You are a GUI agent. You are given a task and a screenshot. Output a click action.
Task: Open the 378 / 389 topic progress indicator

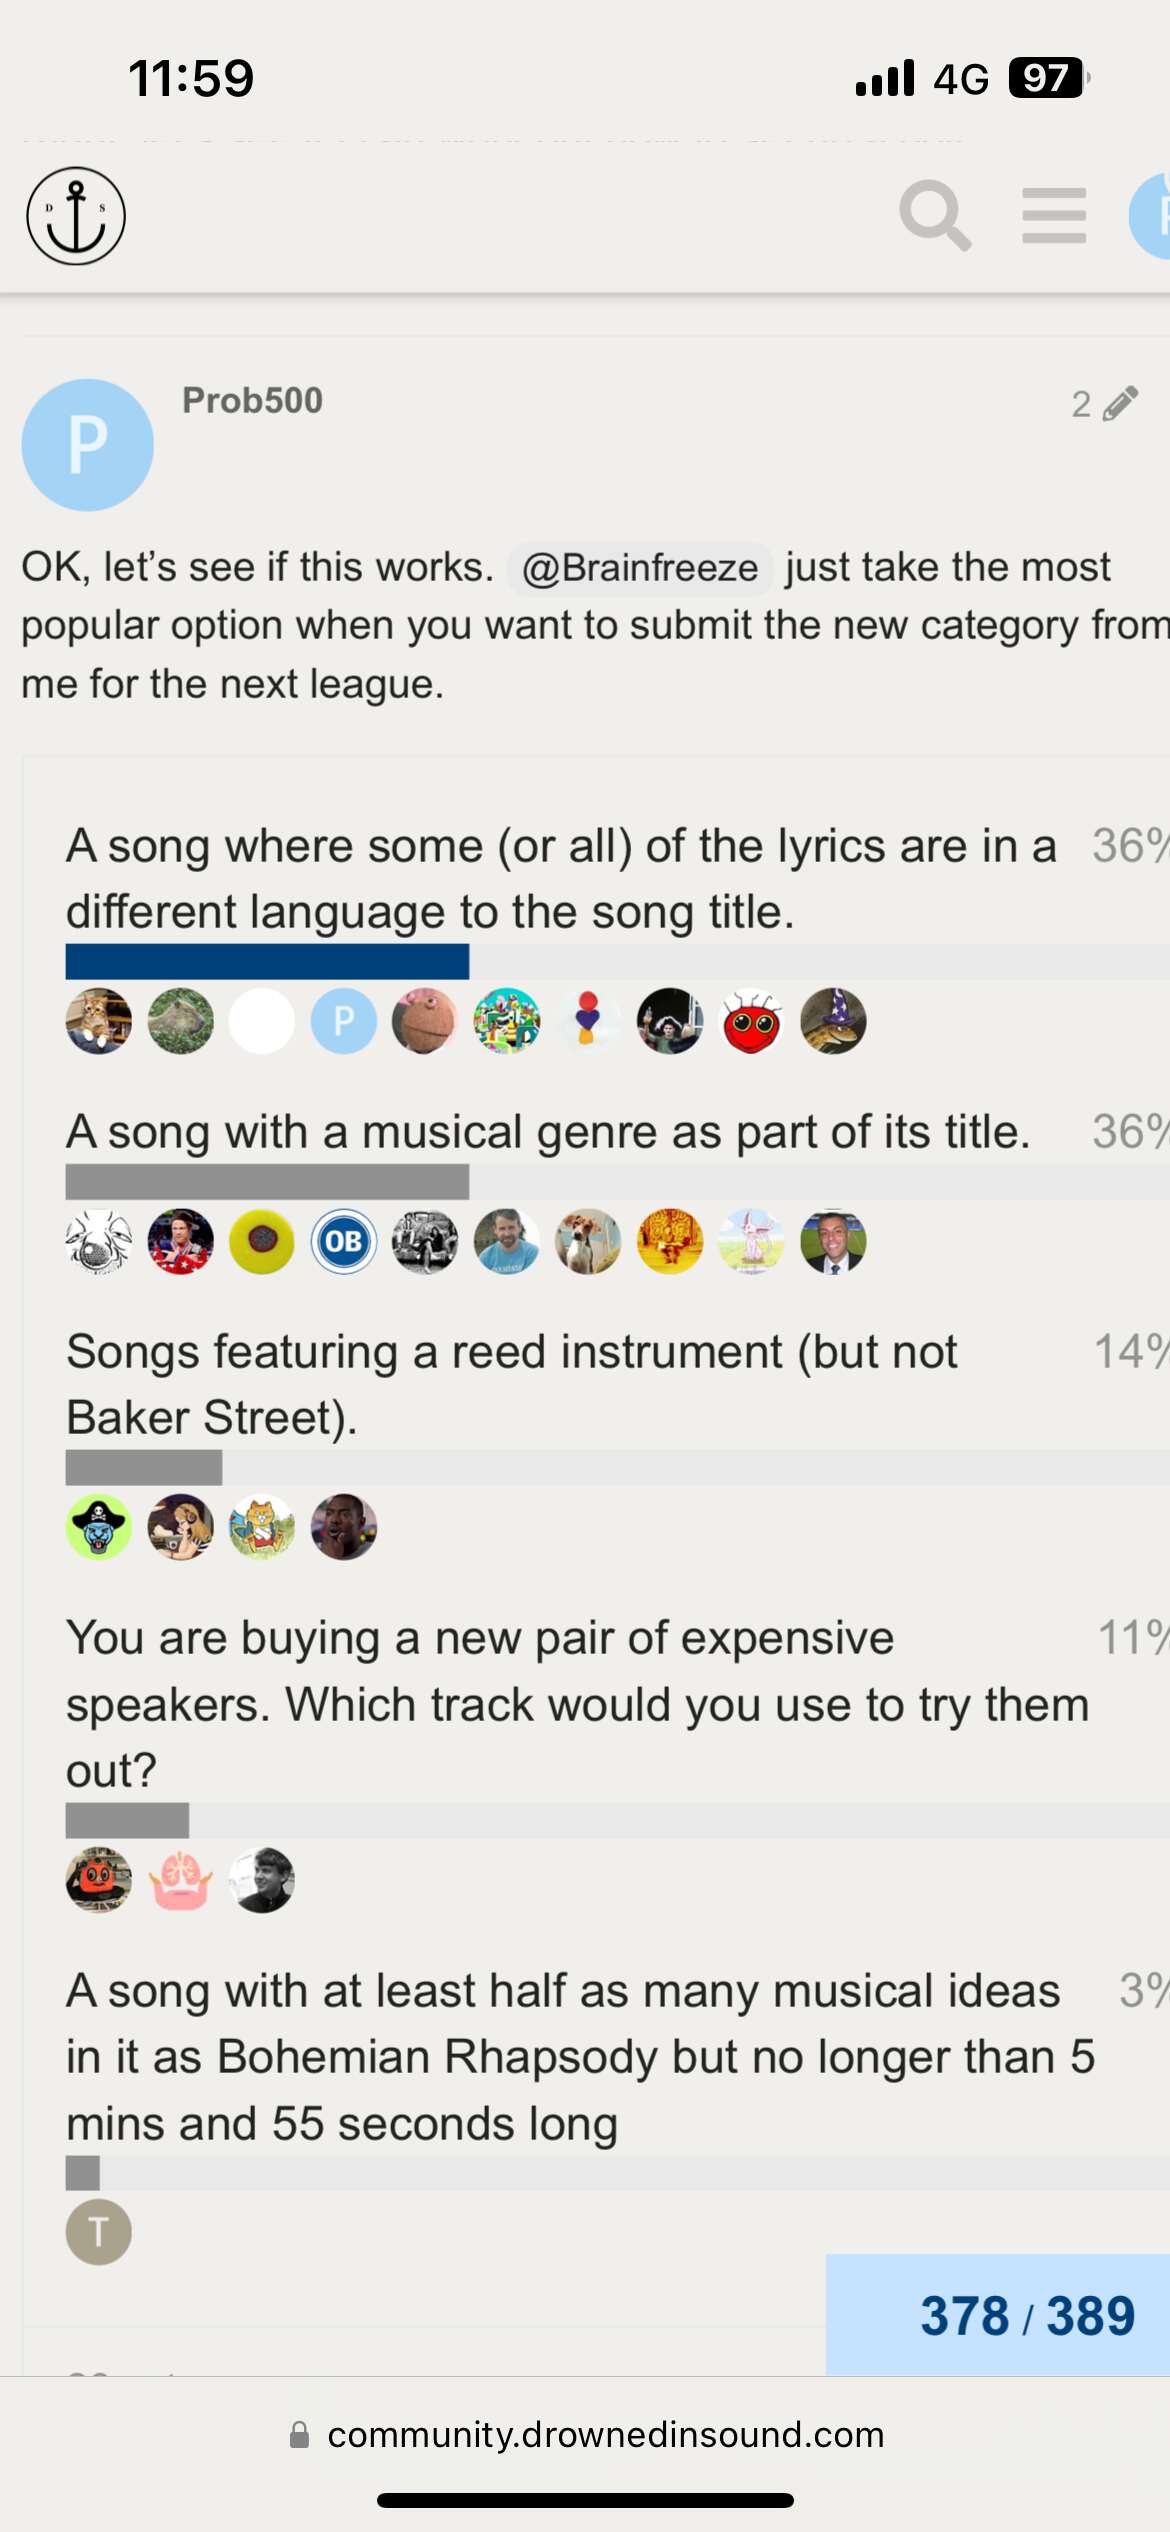(1027, 2315)
